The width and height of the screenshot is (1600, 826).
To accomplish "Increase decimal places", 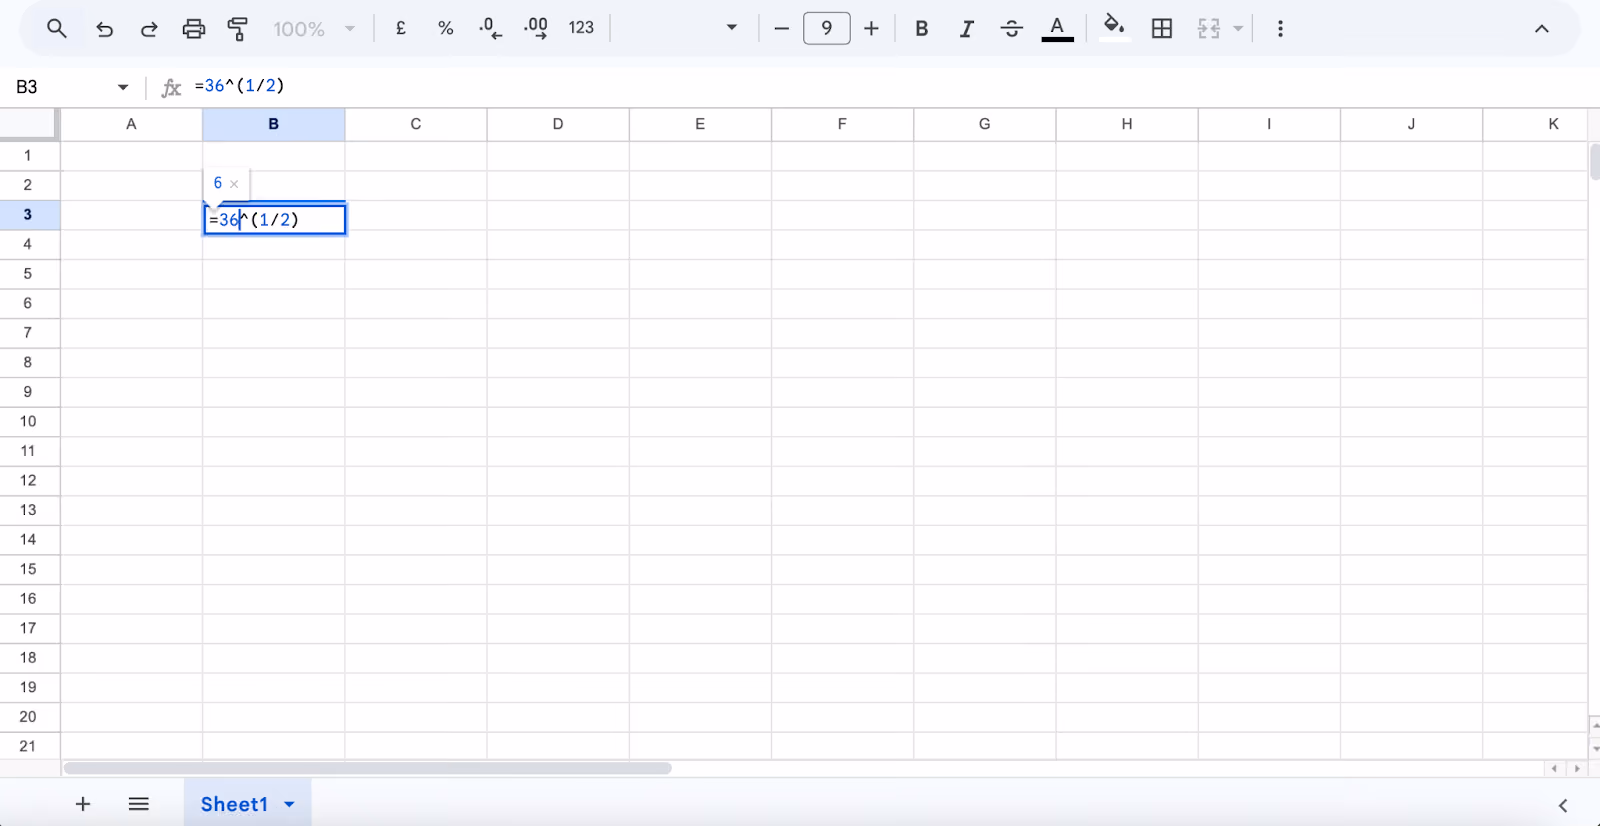I will pos(536,29).
